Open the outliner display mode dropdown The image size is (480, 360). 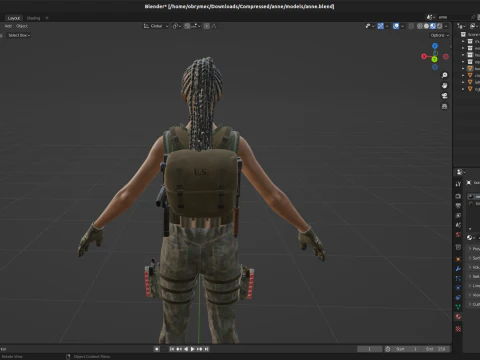(473, 26)
